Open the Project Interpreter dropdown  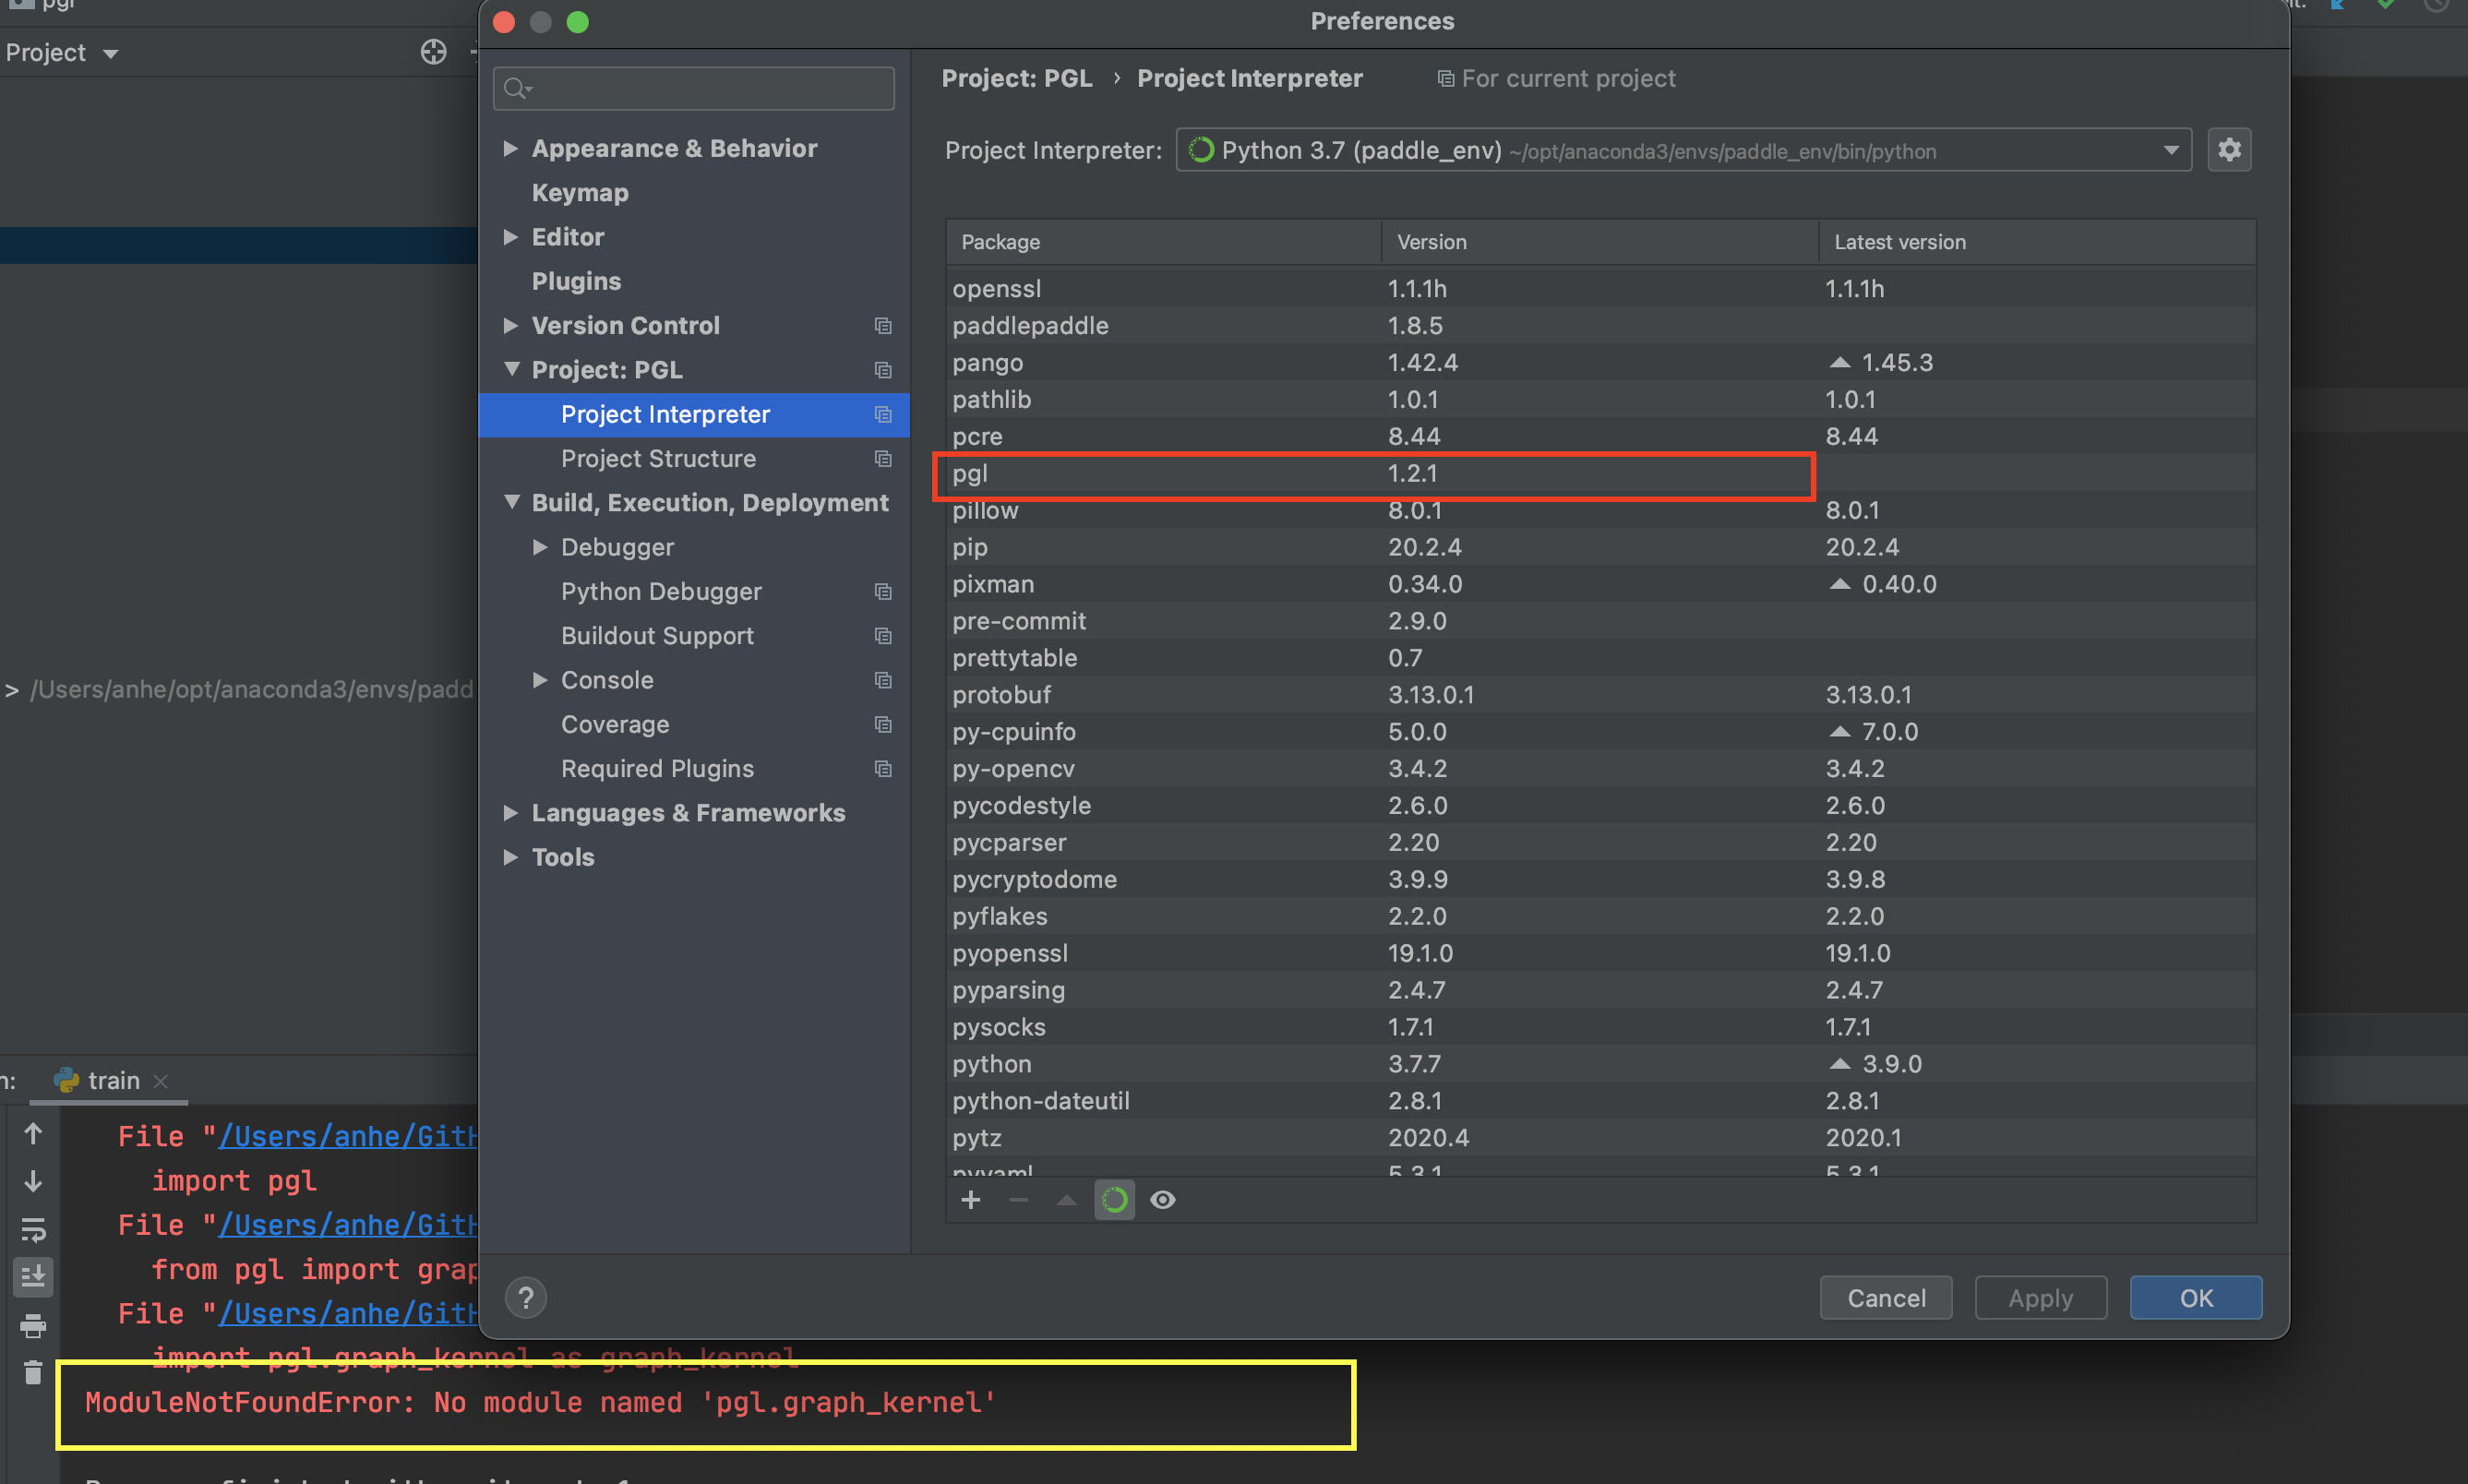click(1684, 150)
